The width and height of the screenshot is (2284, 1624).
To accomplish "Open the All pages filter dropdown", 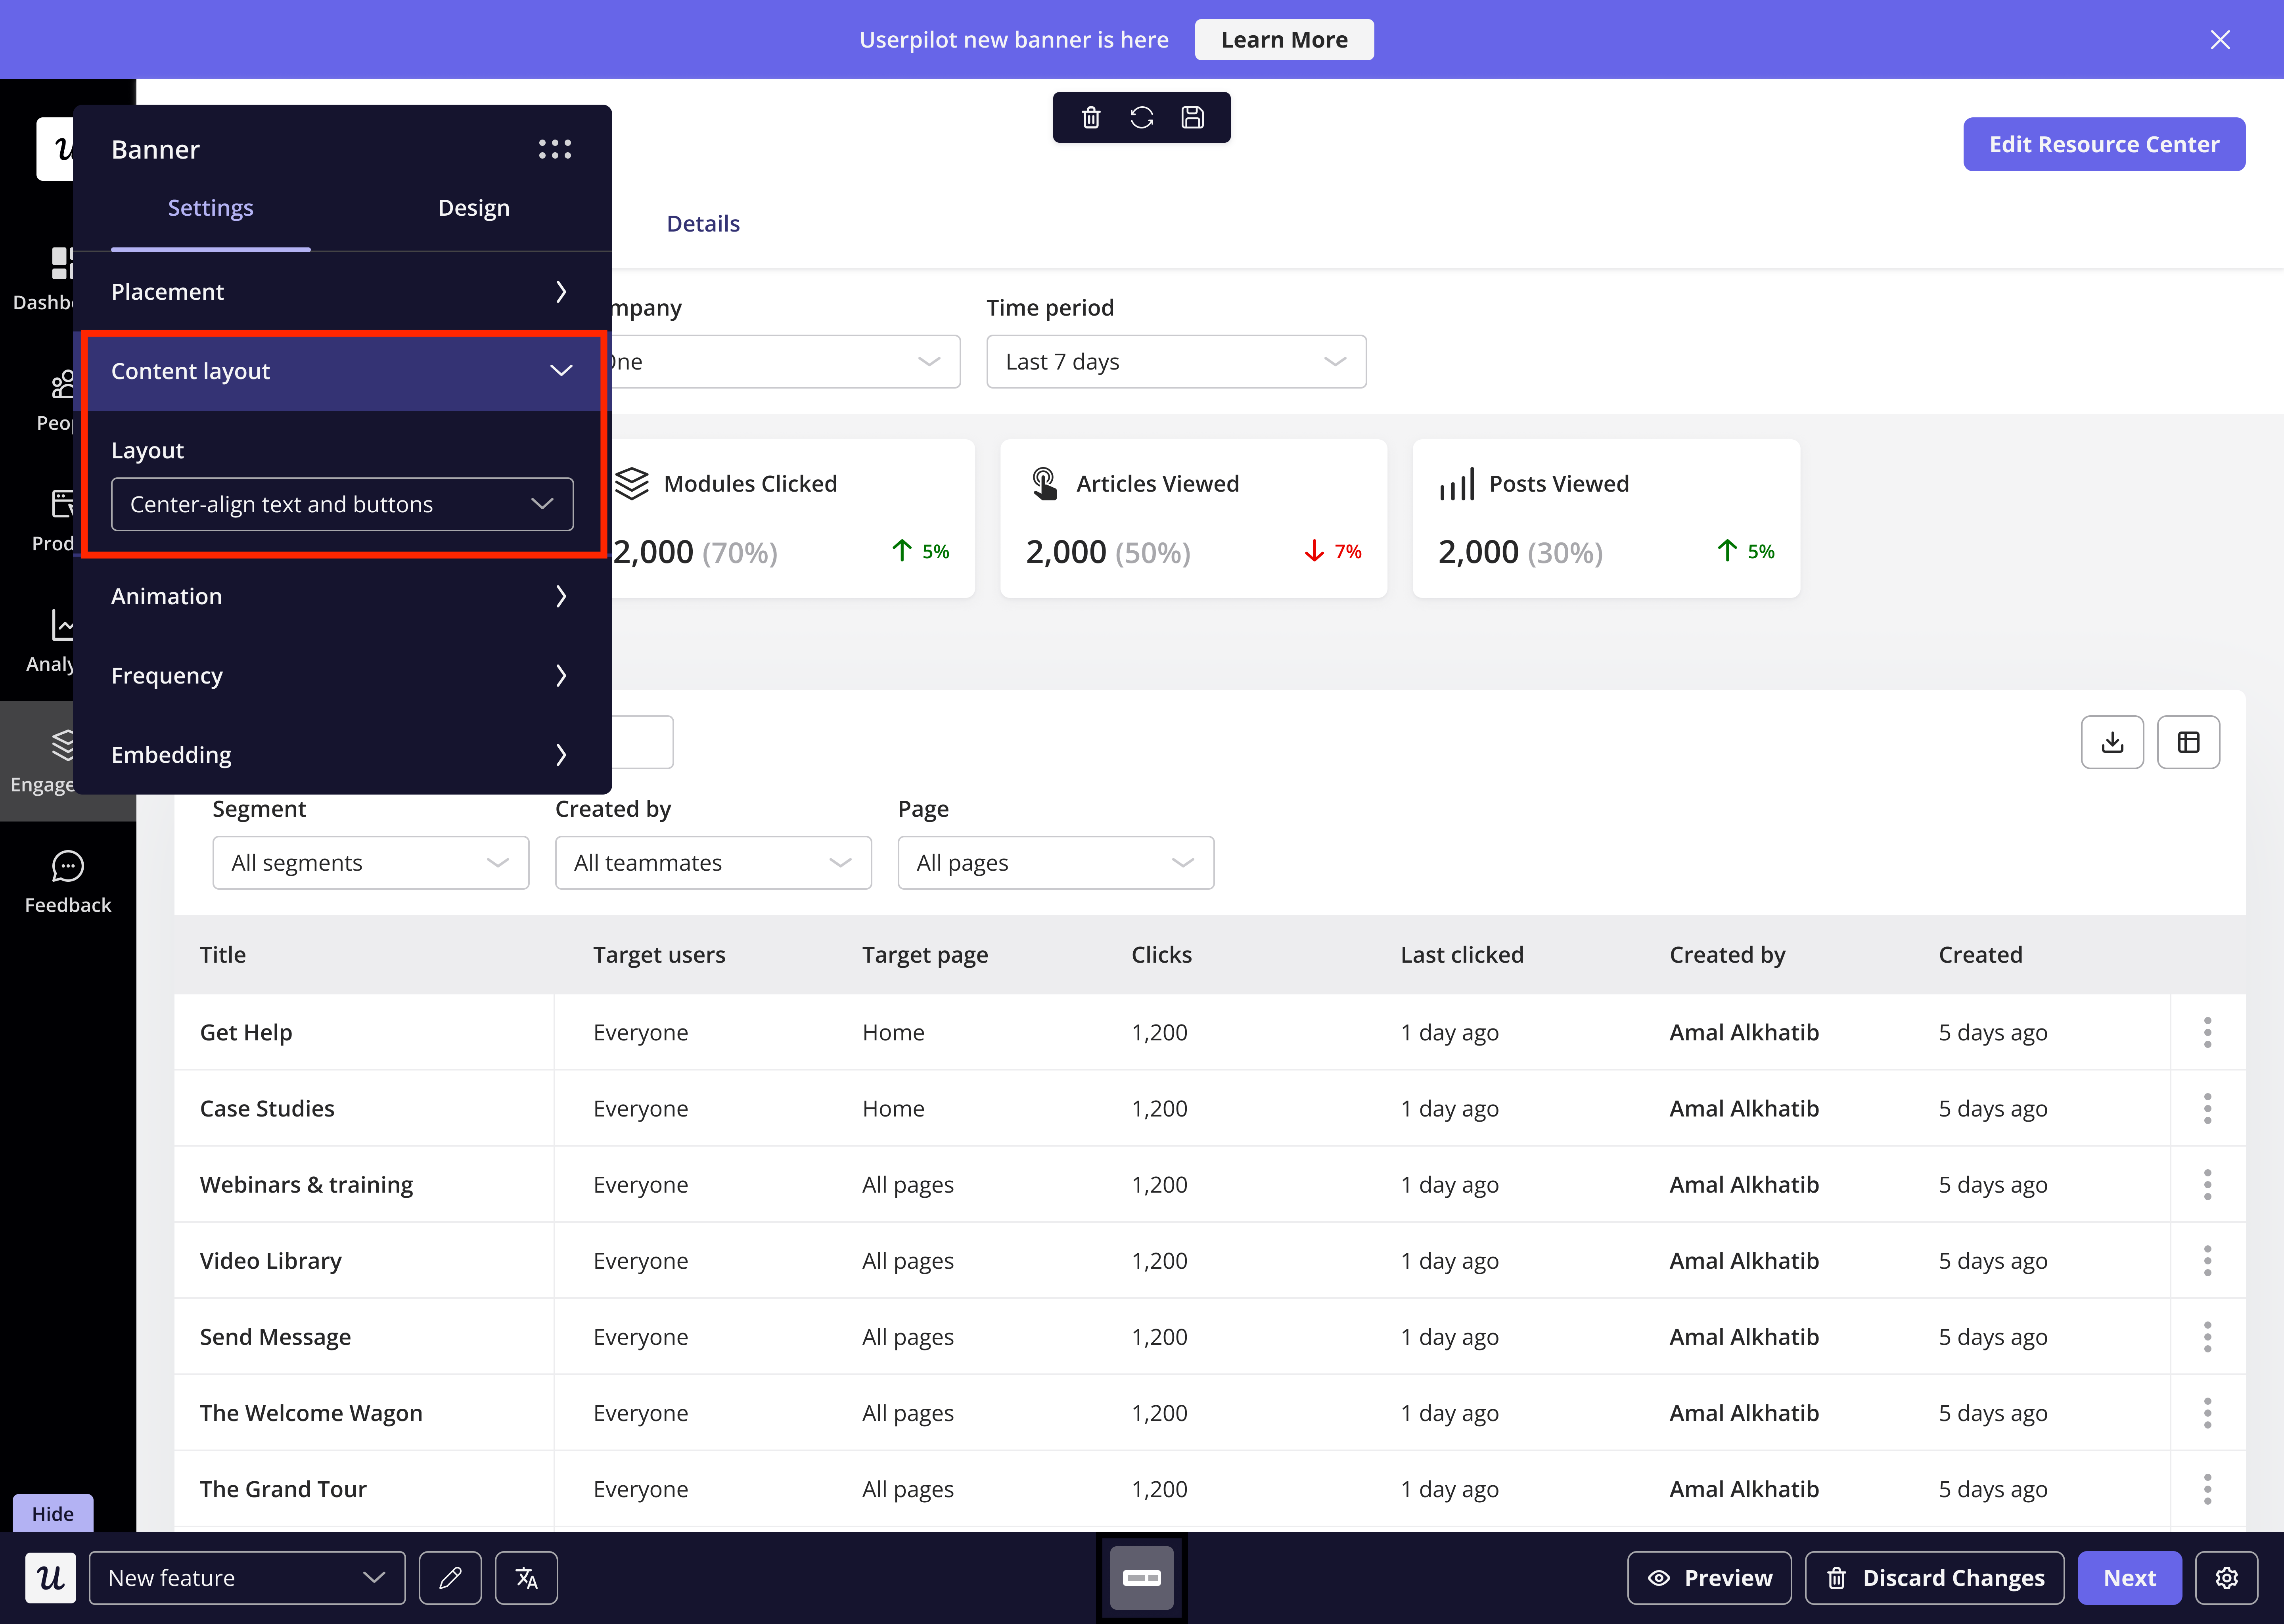I will pos(1056,863).
